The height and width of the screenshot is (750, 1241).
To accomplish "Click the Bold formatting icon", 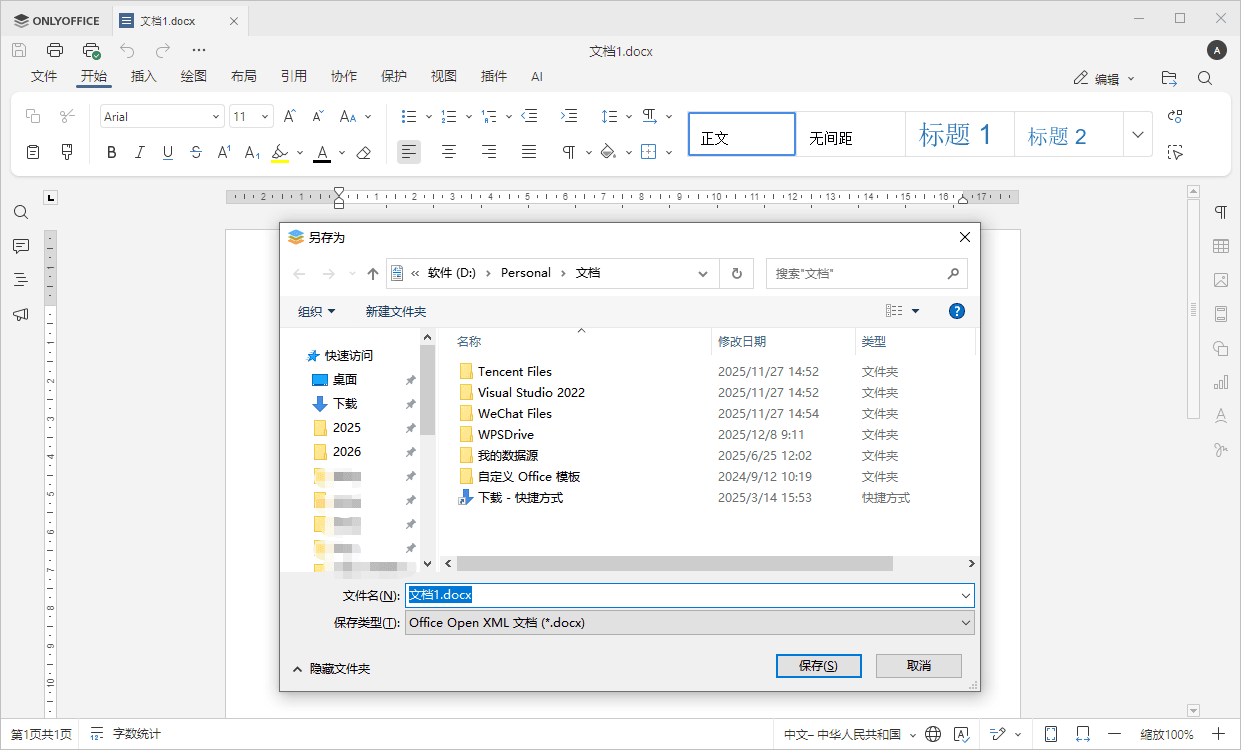I will (x=112, y=153).
